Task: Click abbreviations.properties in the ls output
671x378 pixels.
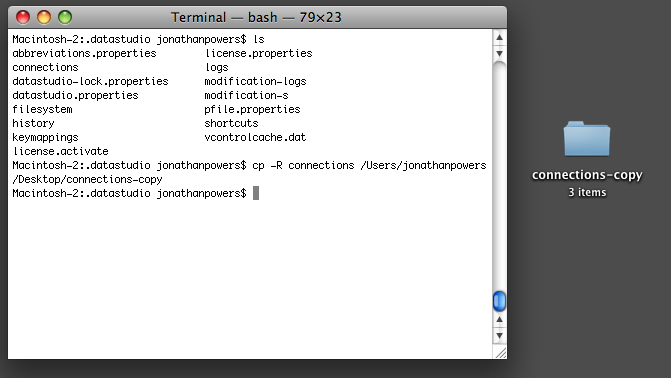Action: coord(84,54)
